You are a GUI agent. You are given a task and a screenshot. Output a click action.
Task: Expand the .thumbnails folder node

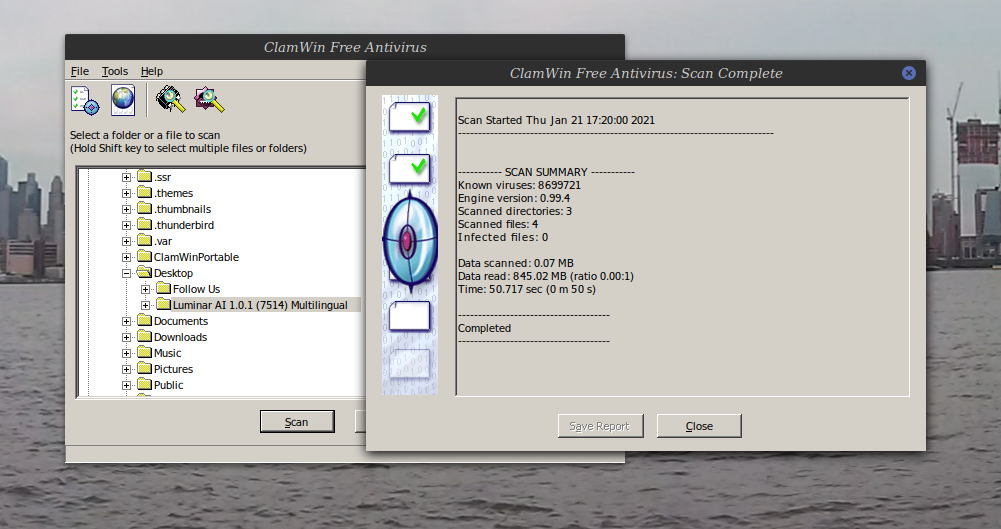(126, 209)
